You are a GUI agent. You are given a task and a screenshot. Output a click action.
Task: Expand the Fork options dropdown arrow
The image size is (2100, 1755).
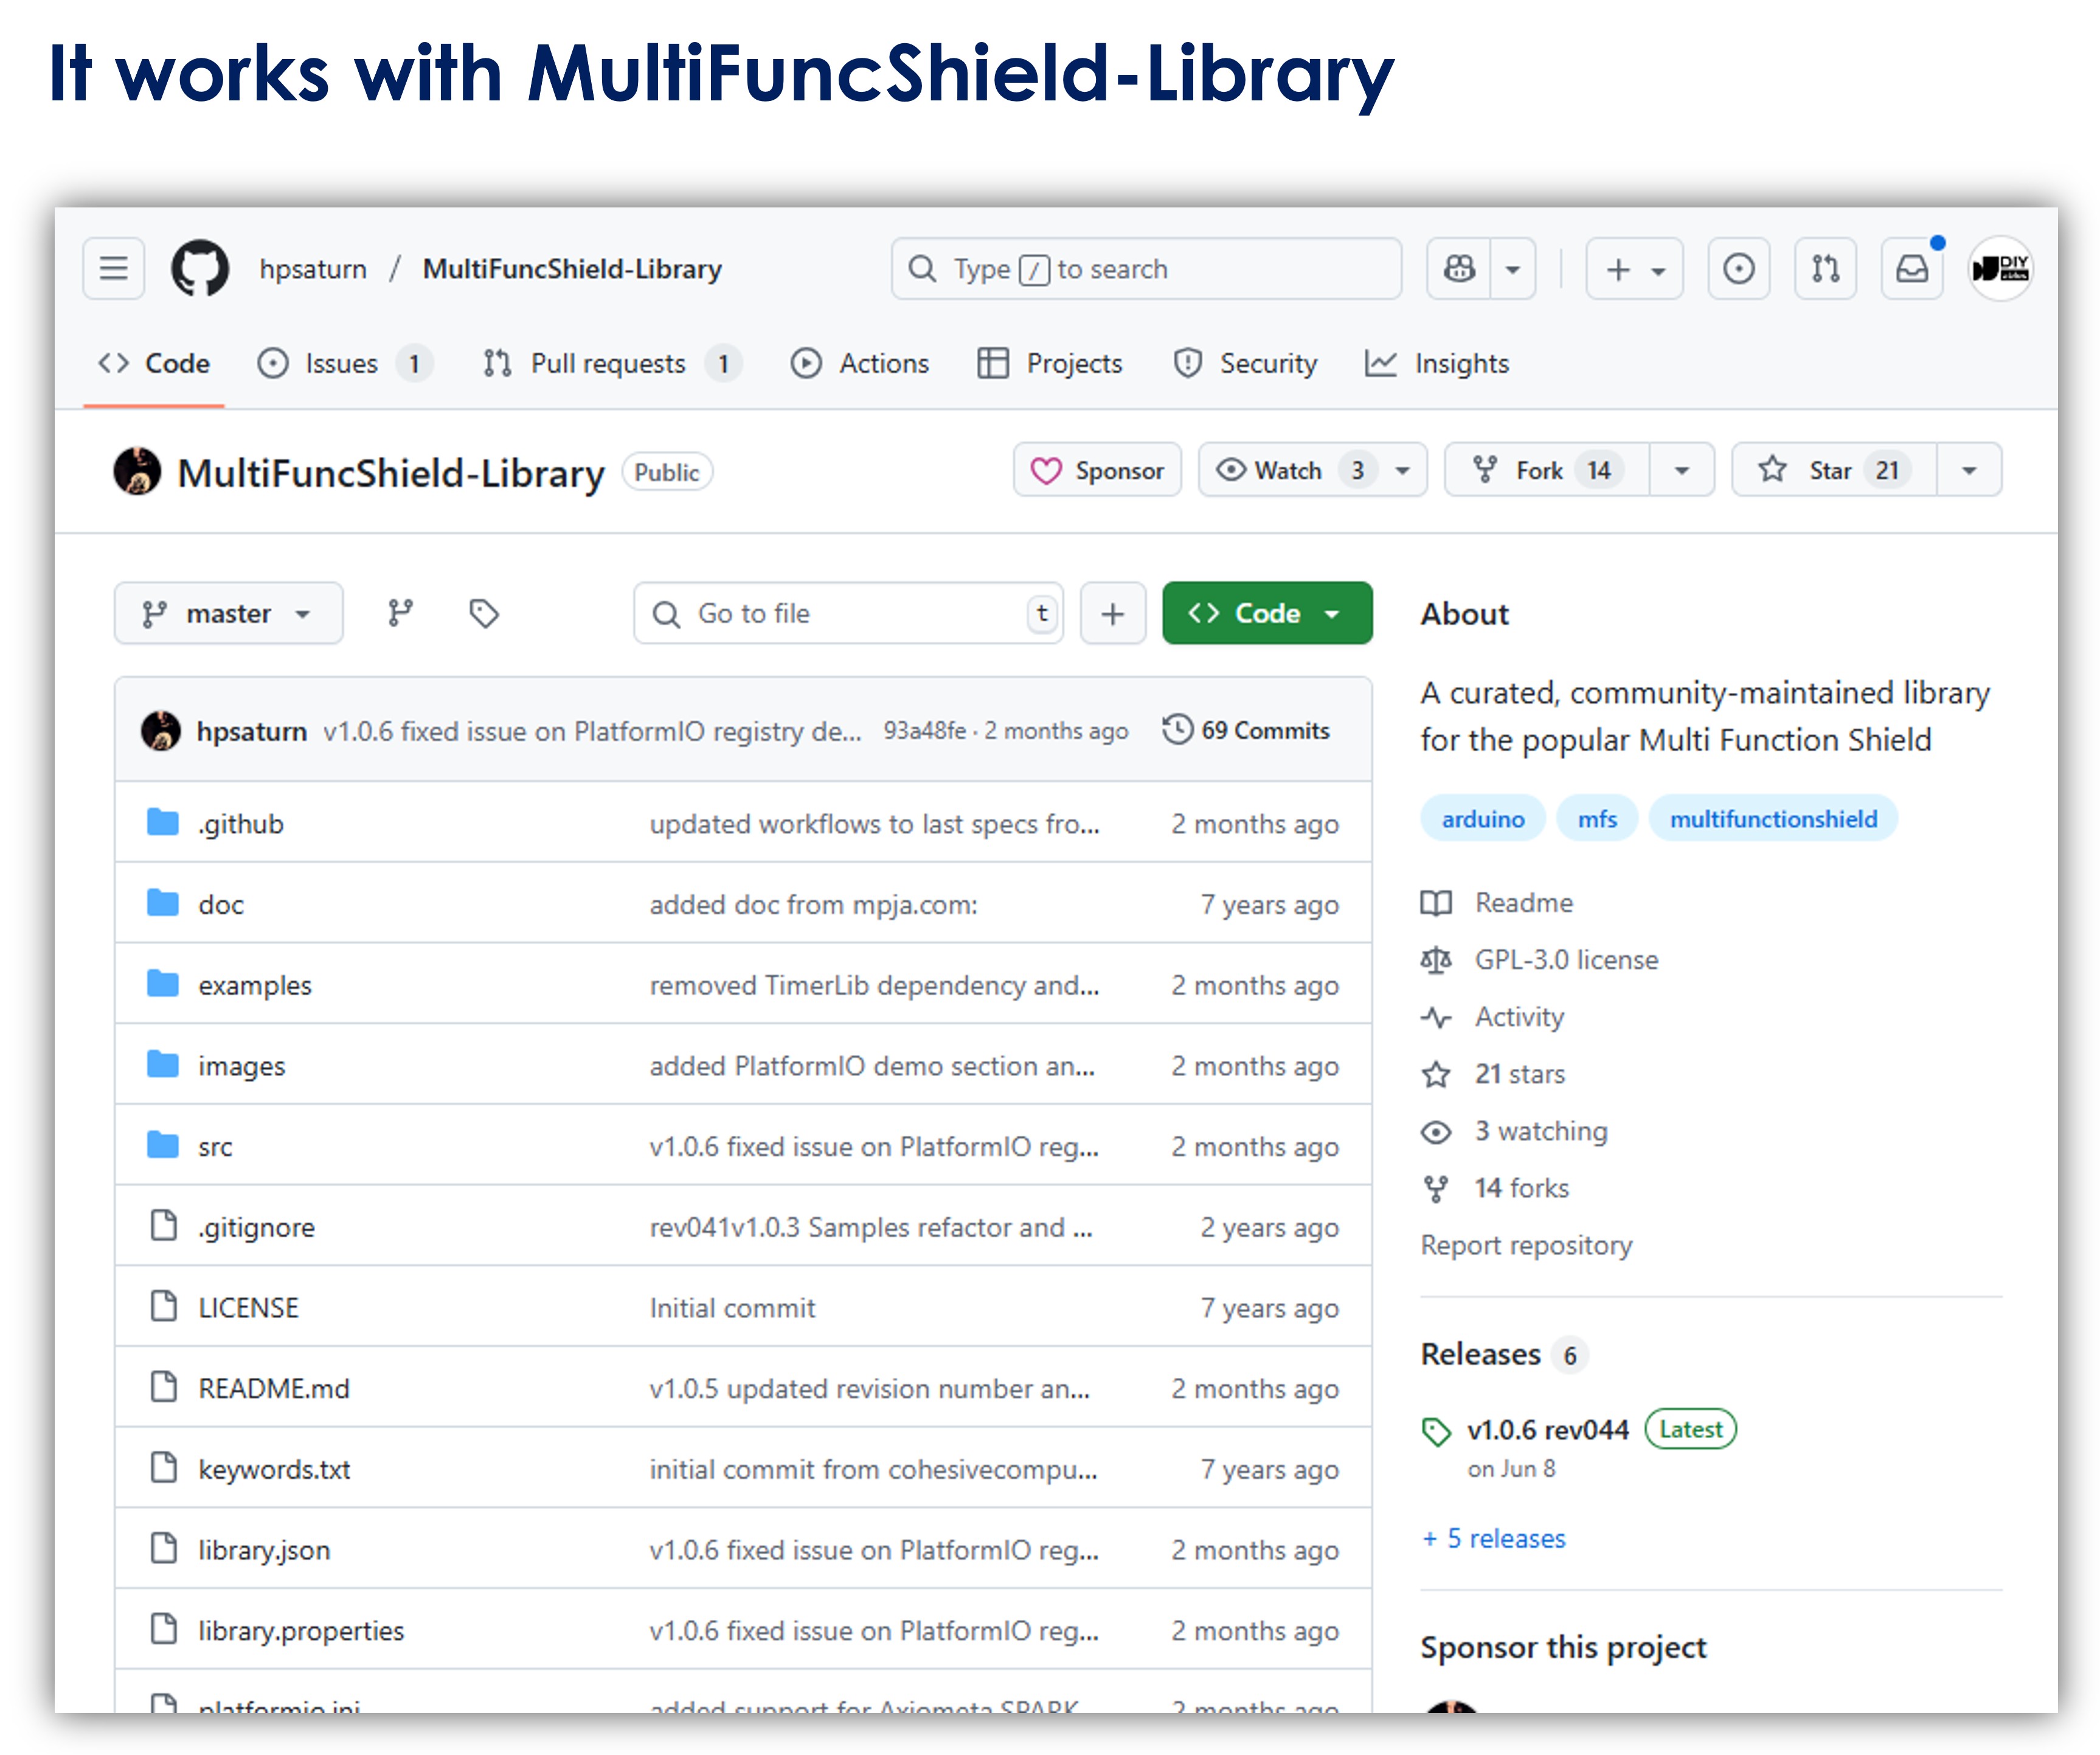1682,470
